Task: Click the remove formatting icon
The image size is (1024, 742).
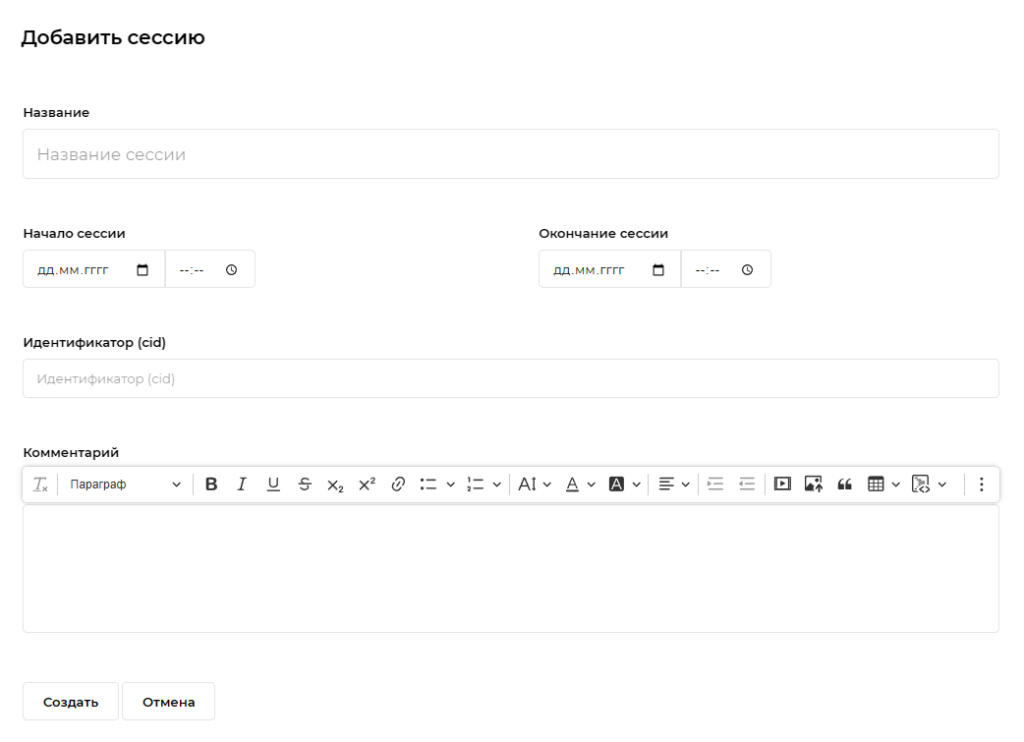Action: tap(40, 485)
